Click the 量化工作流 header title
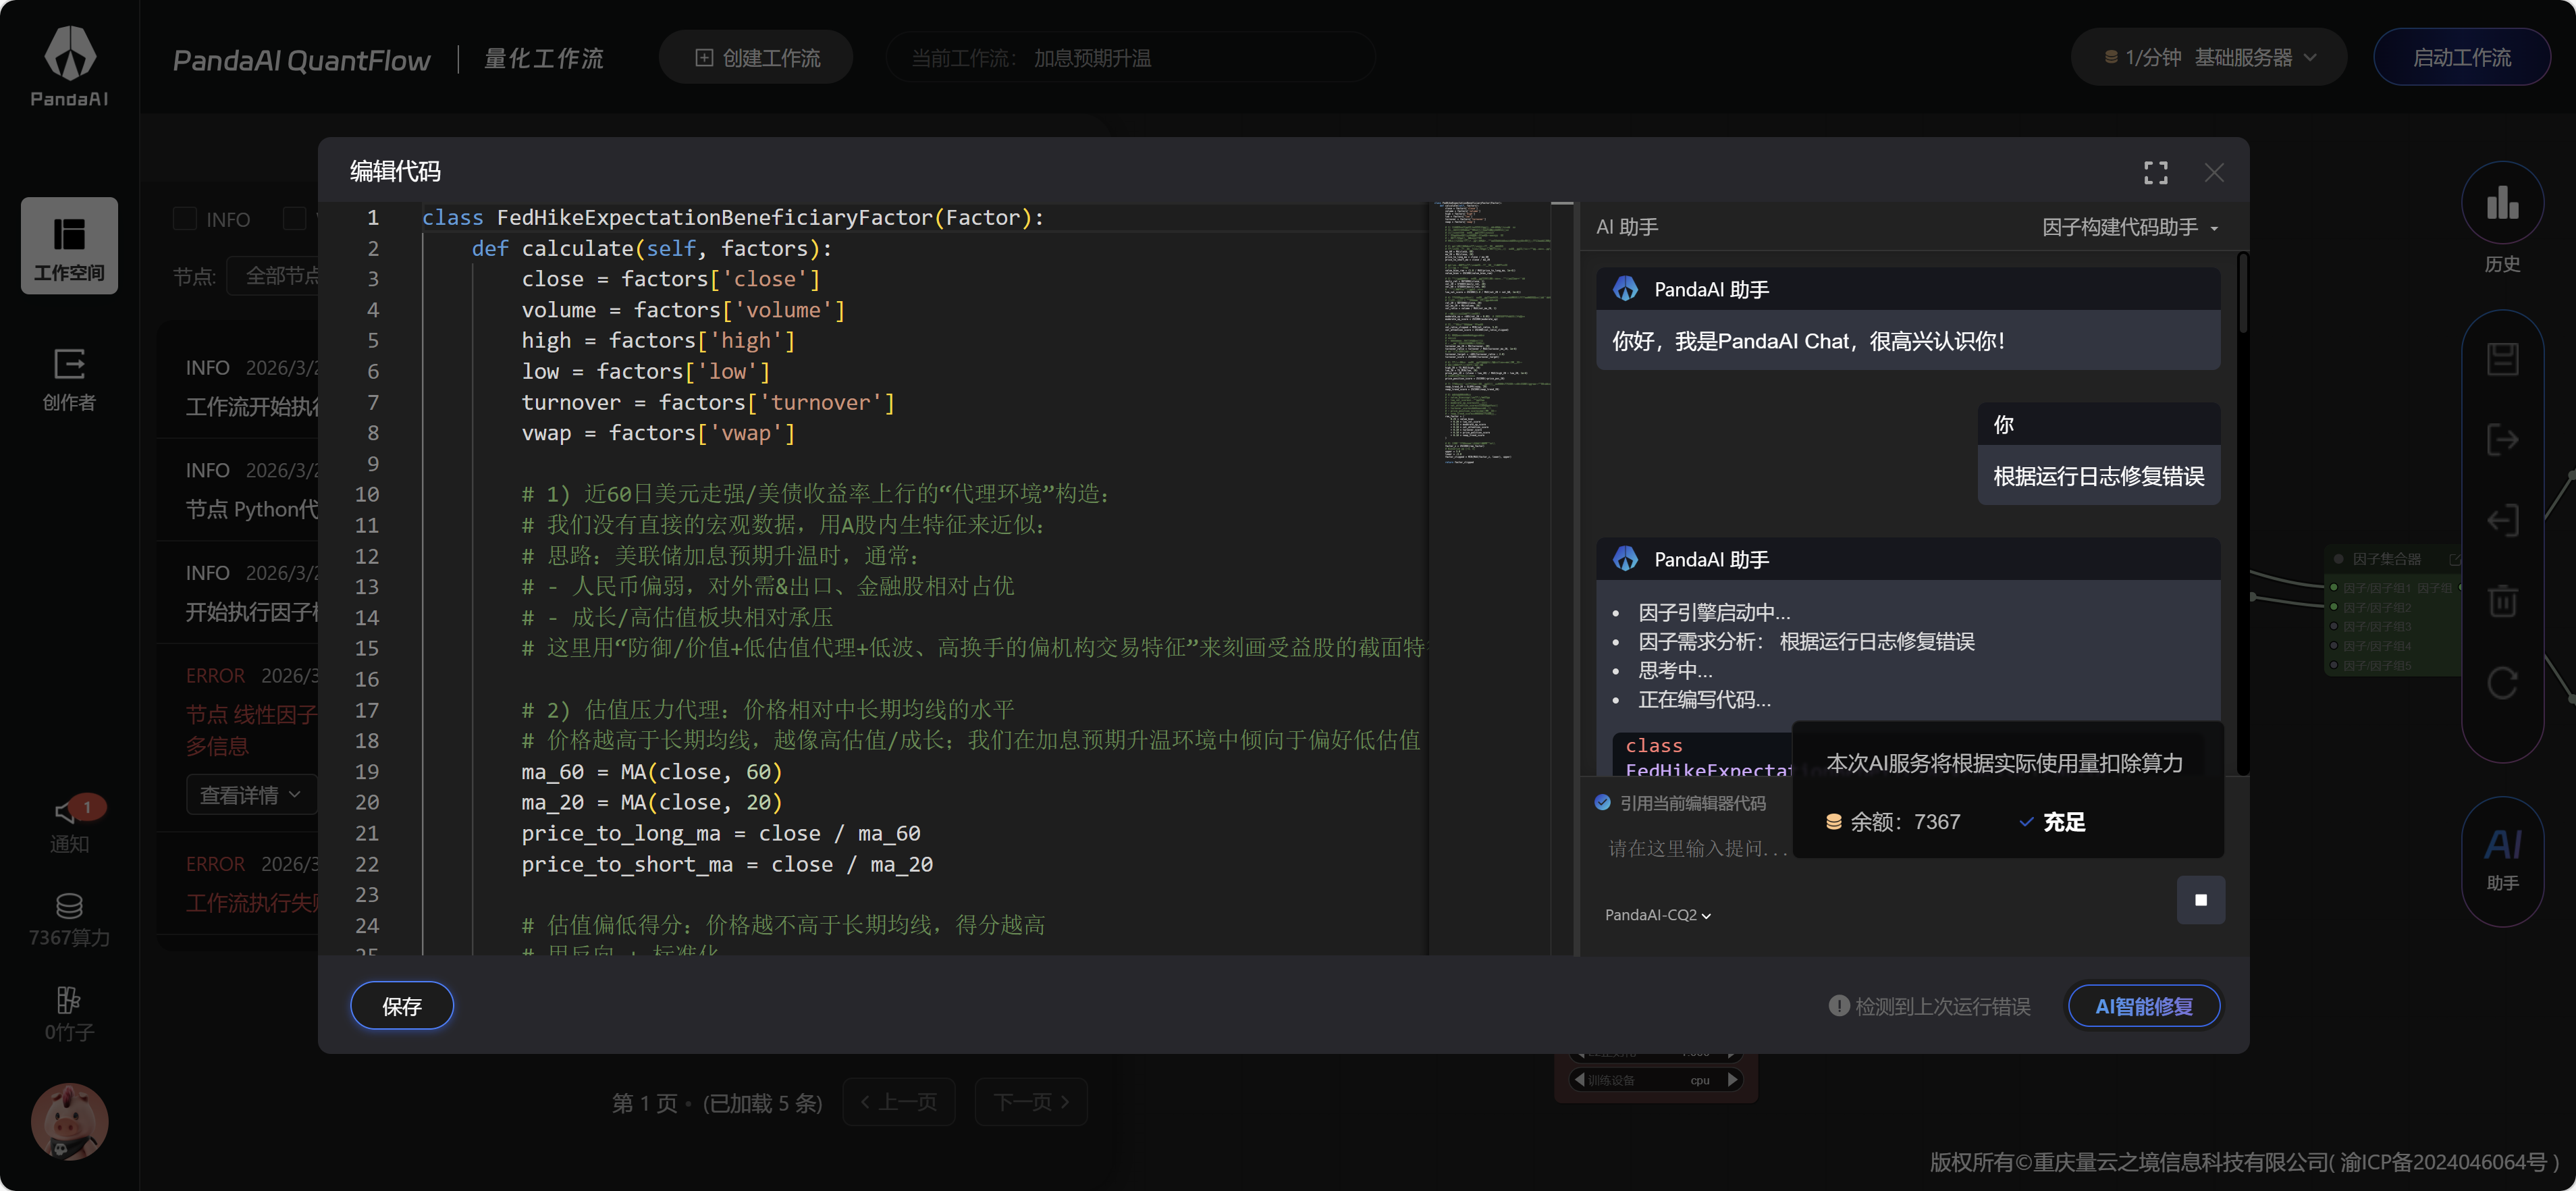The image size is (2576, 1191). click(x=544, y=58)
